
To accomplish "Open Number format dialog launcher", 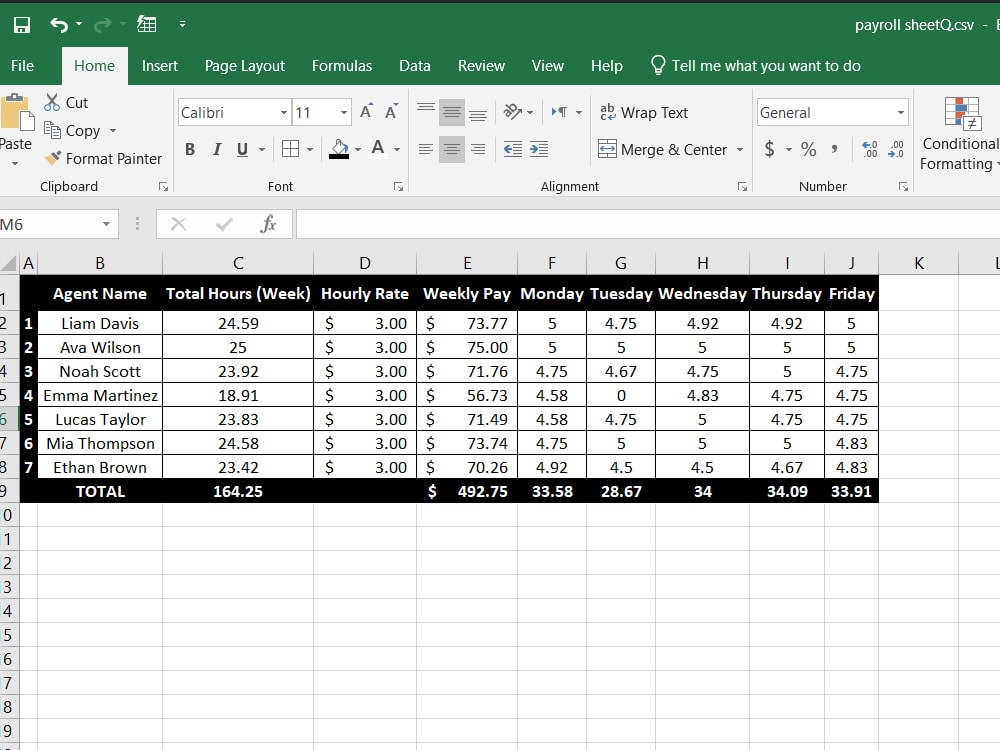I will (x=903, y=187).
